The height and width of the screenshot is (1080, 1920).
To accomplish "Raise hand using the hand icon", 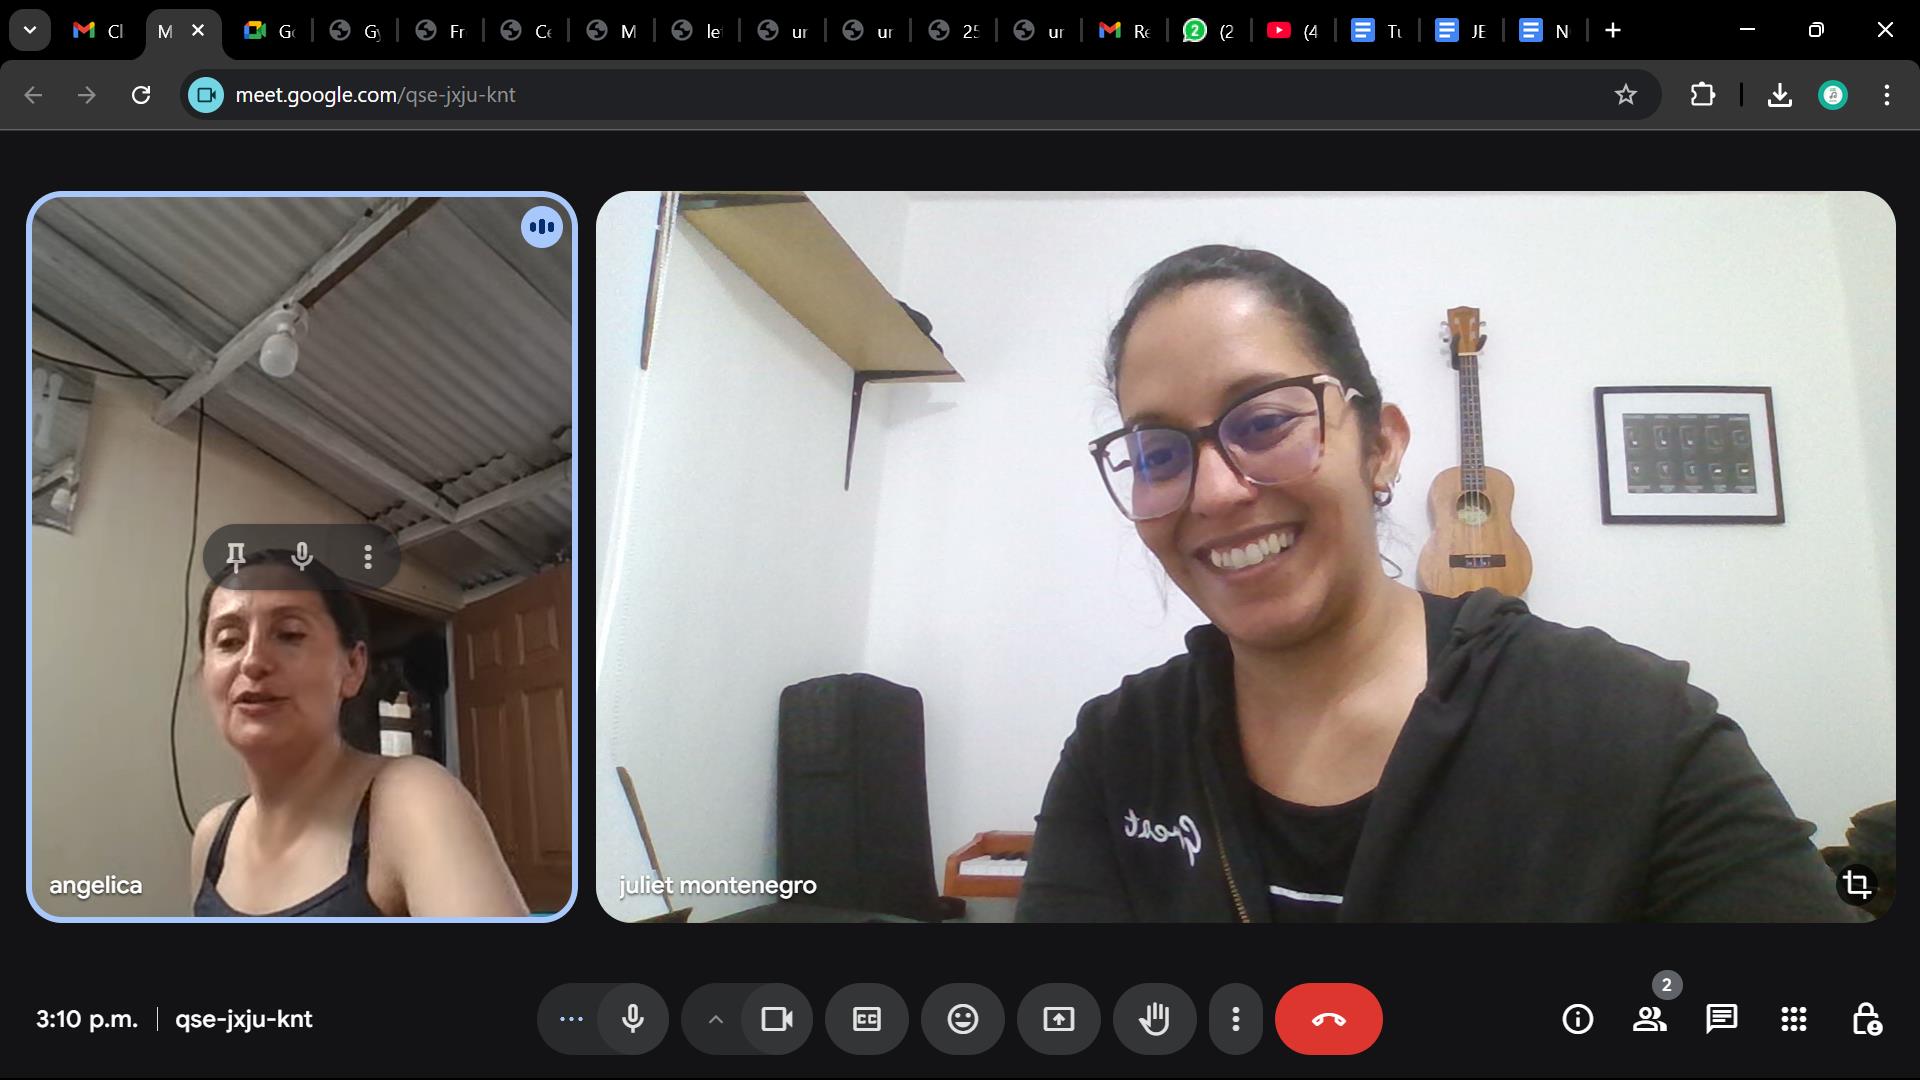I will pos(1154,1019).
